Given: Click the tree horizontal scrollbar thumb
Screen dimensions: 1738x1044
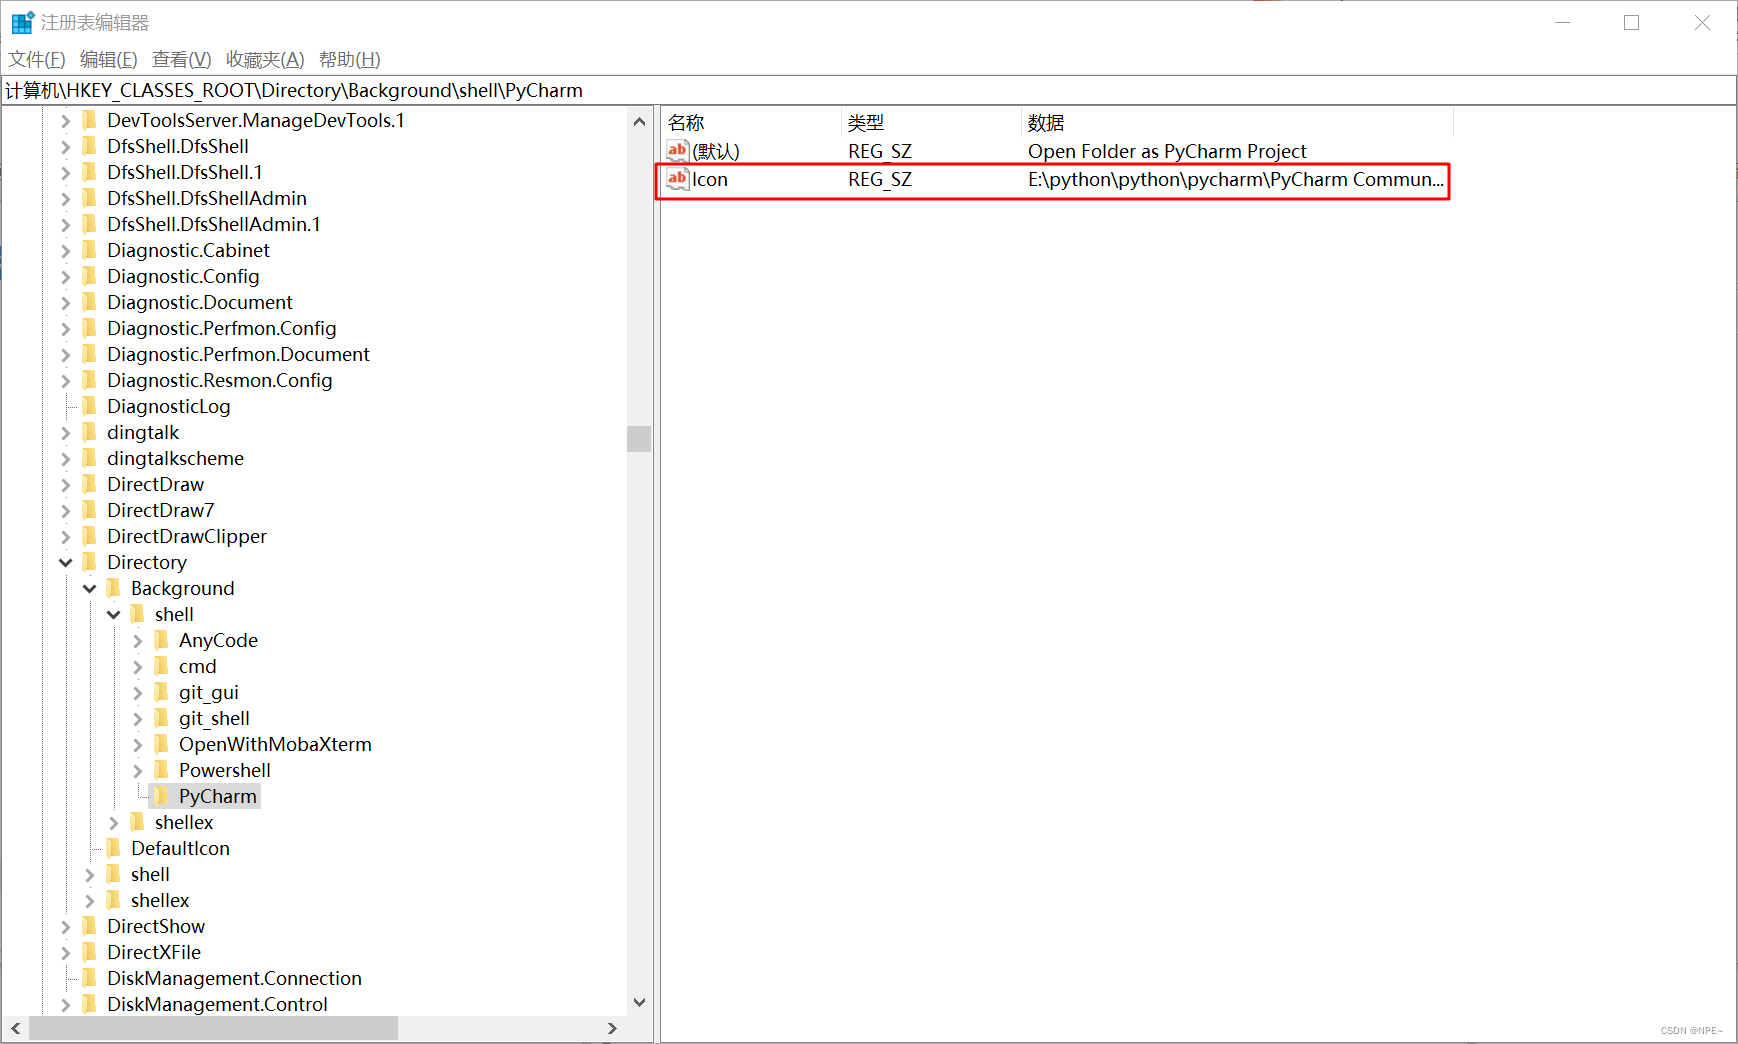Looking at the screenshot, I should click(213, 1028).
